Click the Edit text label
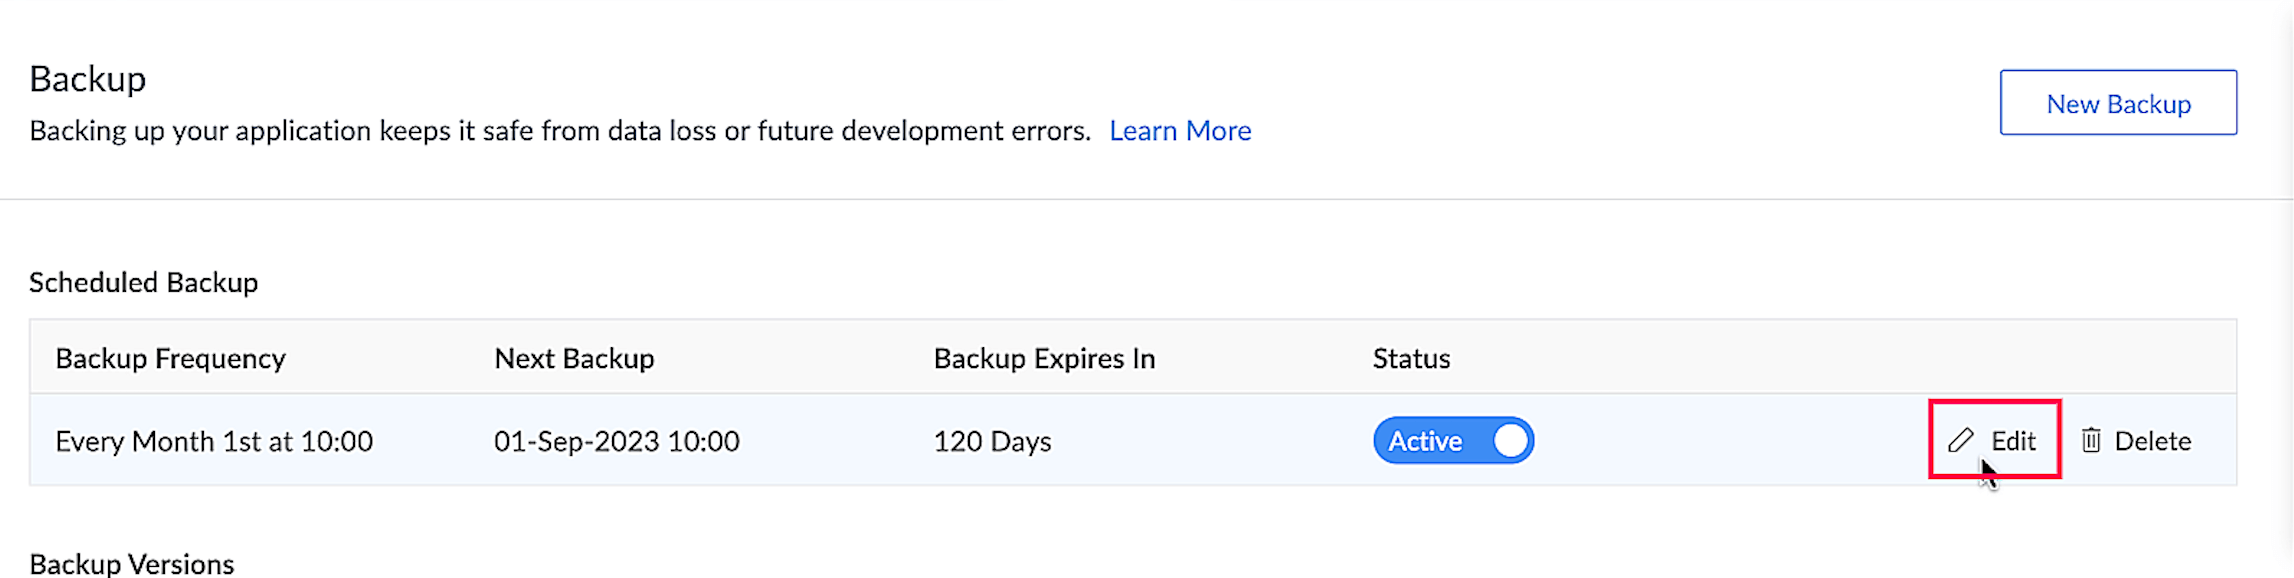This screenshot has width=2294, height=578. click(x=2013, y=441)
